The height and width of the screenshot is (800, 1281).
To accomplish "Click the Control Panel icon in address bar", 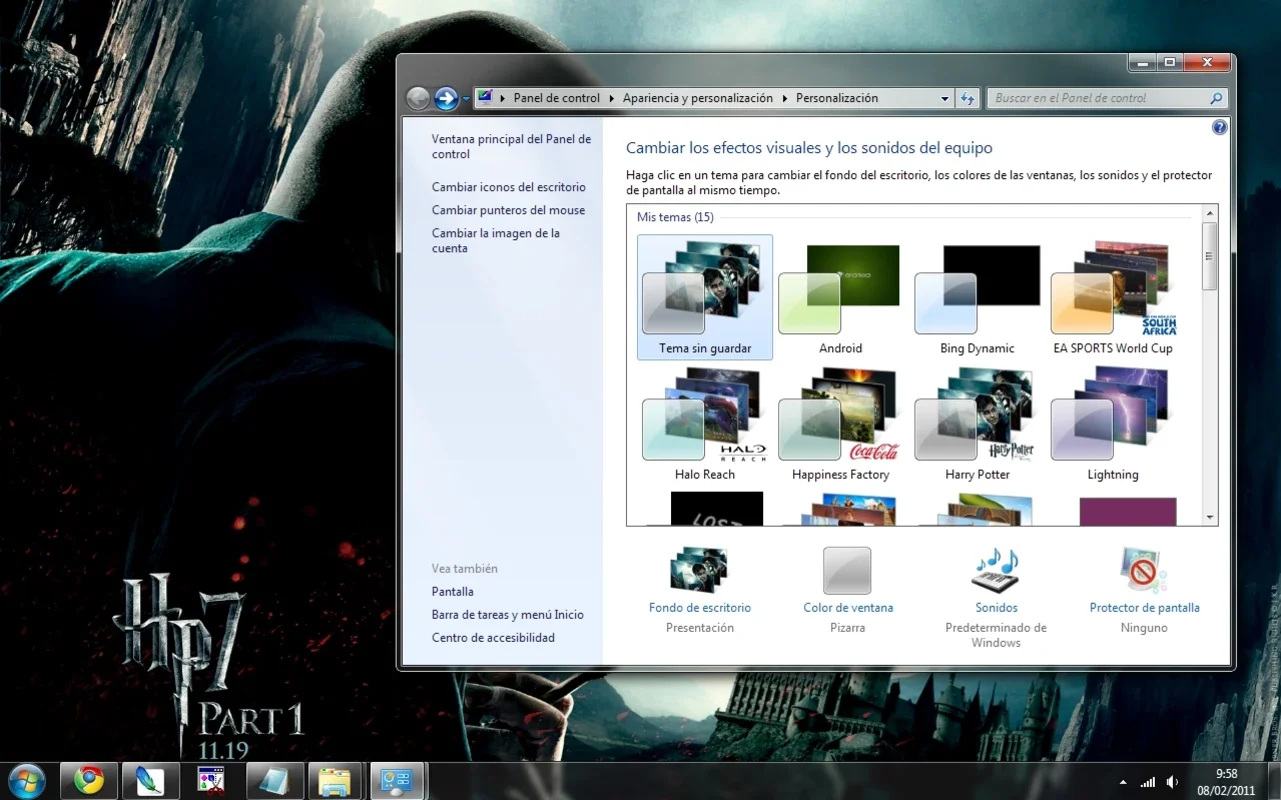I will [x=486, y=97].
